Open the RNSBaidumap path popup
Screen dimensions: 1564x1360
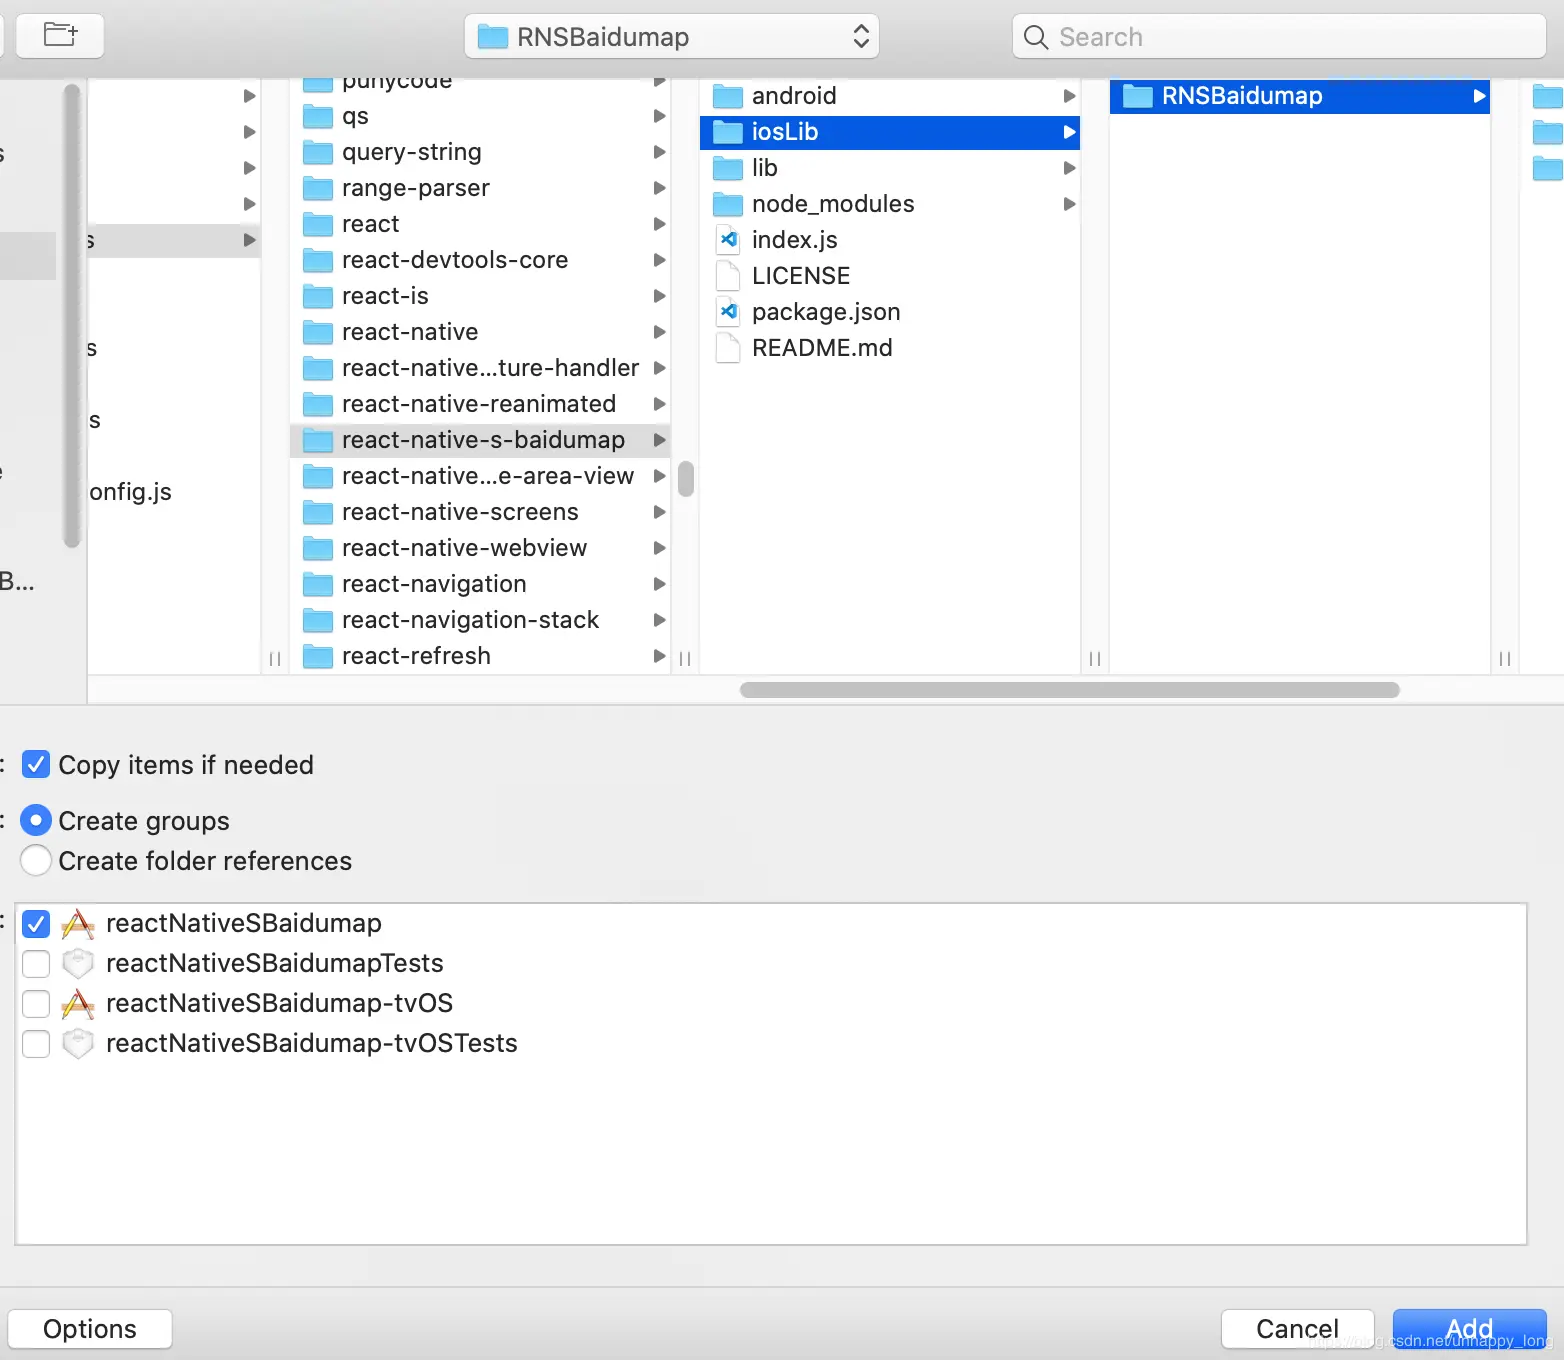pos(671,37)
